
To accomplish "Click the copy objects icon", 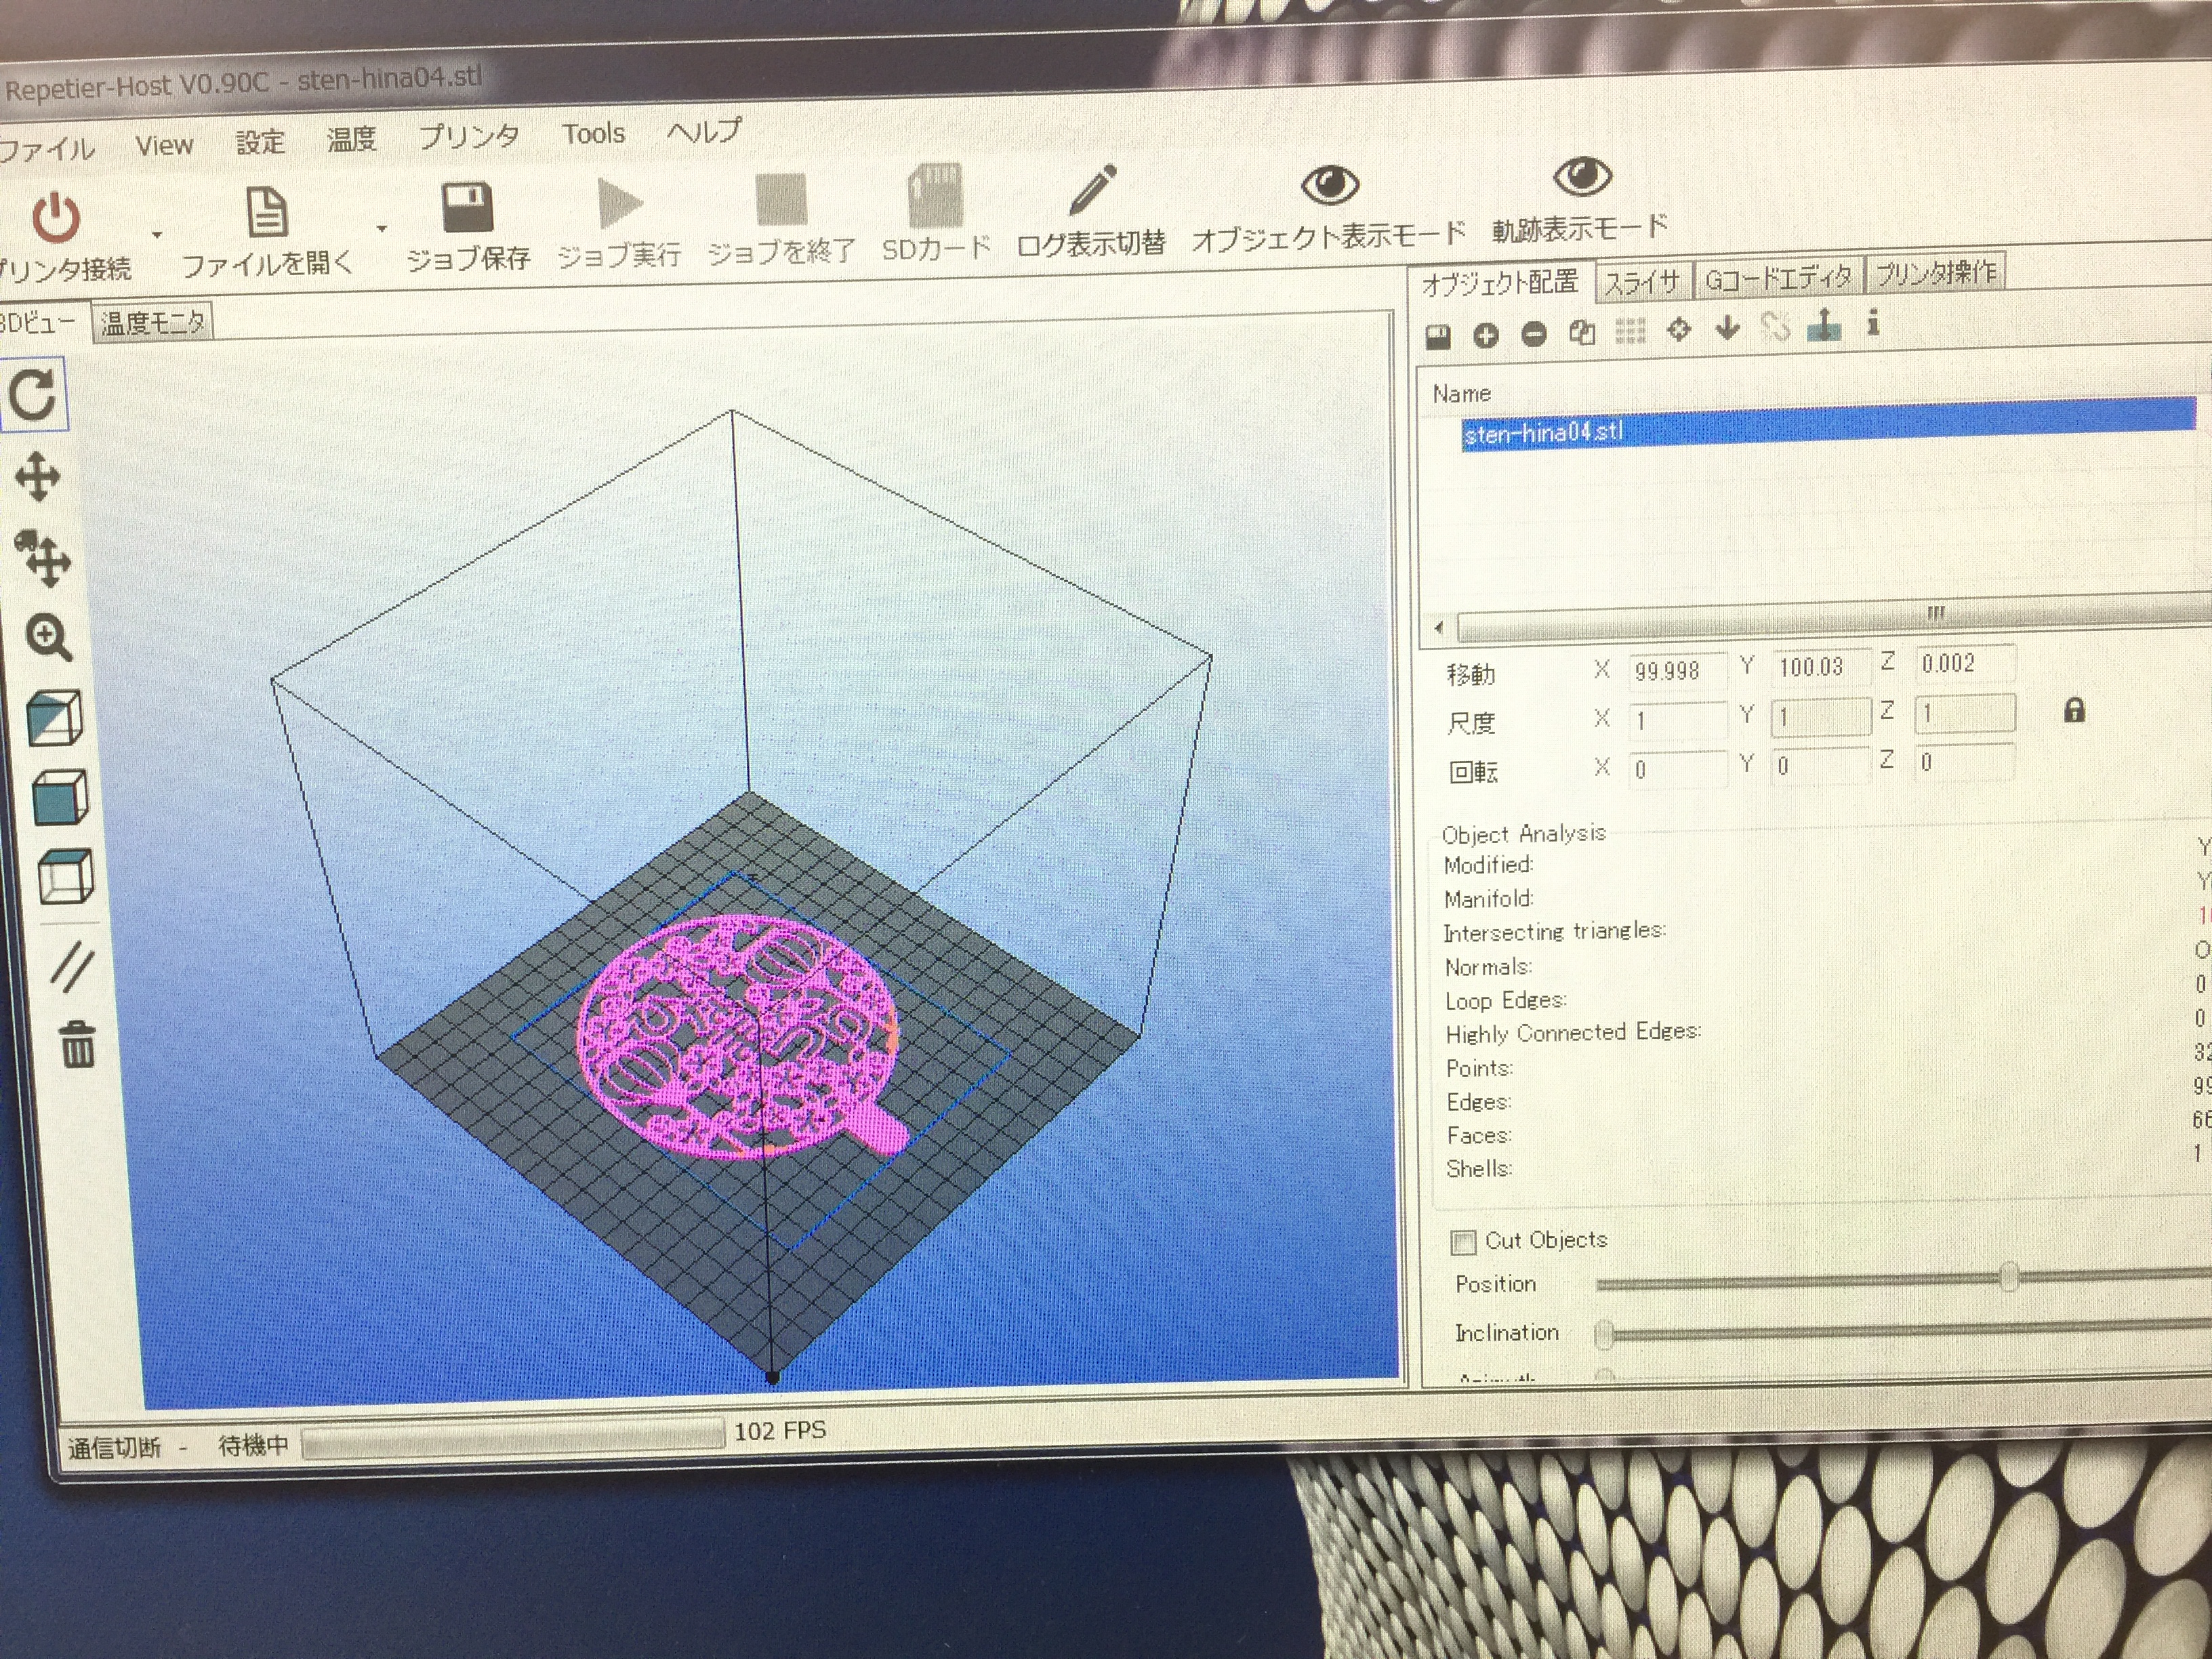I will tap(1582, 332).
